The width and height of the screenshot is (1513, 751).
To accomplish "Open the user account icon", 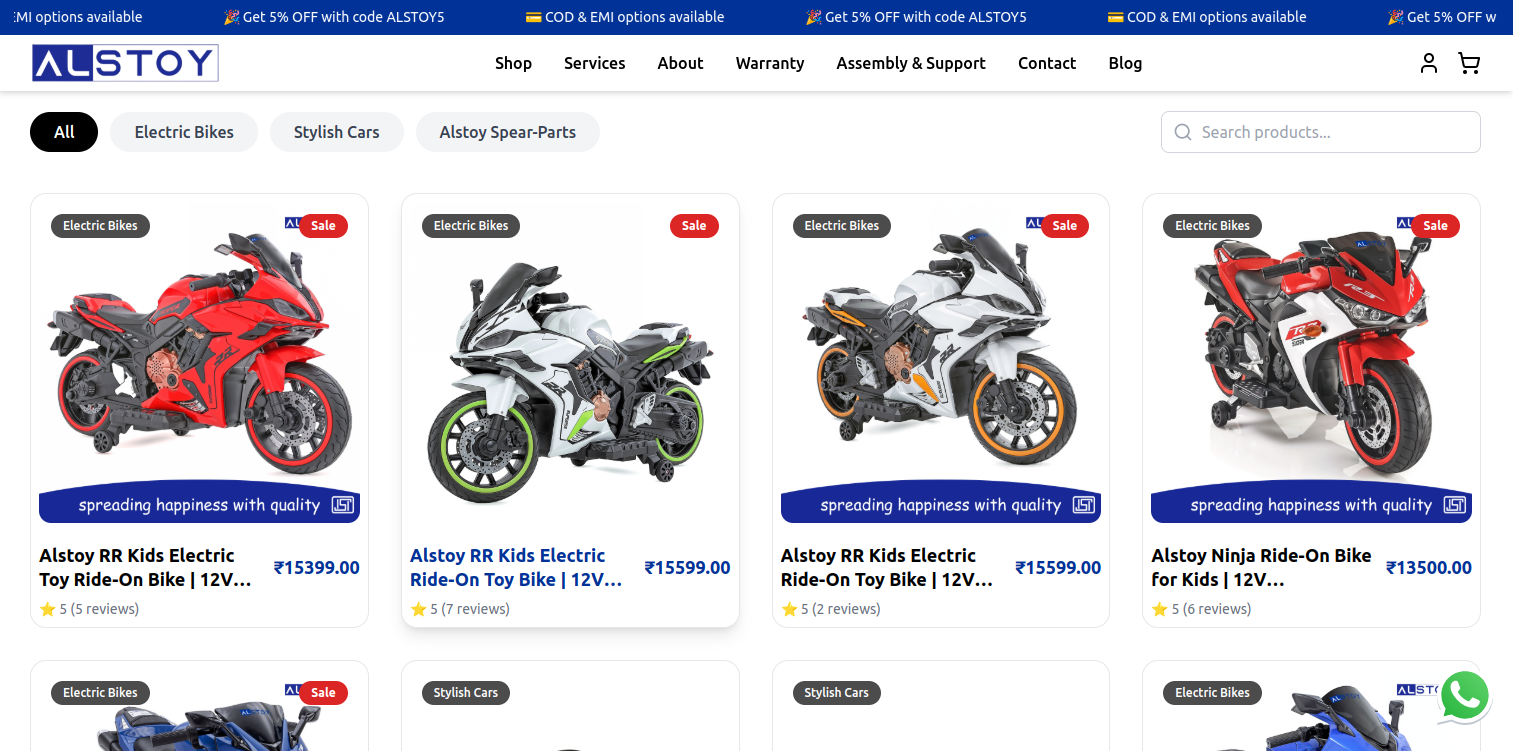I will pyautogui.click(x=1429, y=63).
